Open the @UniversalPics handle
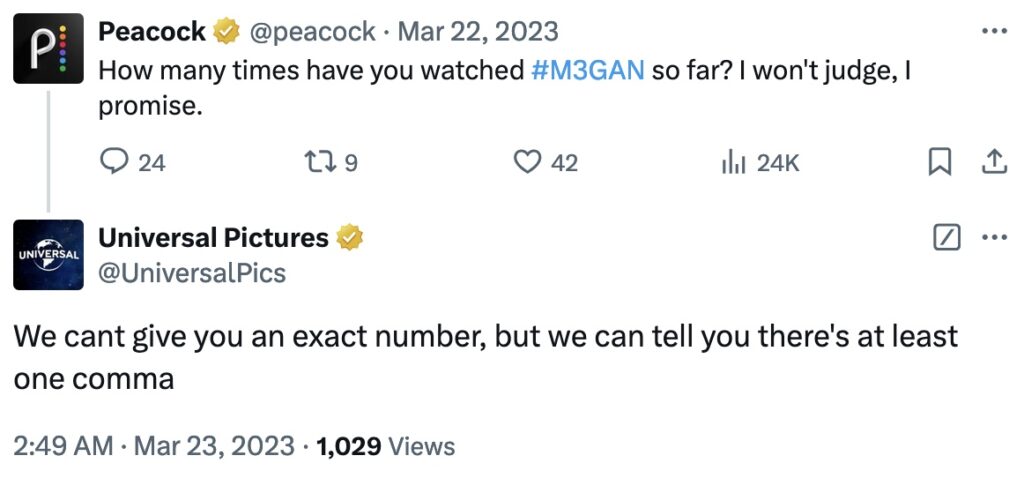Image resolution: width=1024 pixels, height=478 pixels. click(192, 273)
